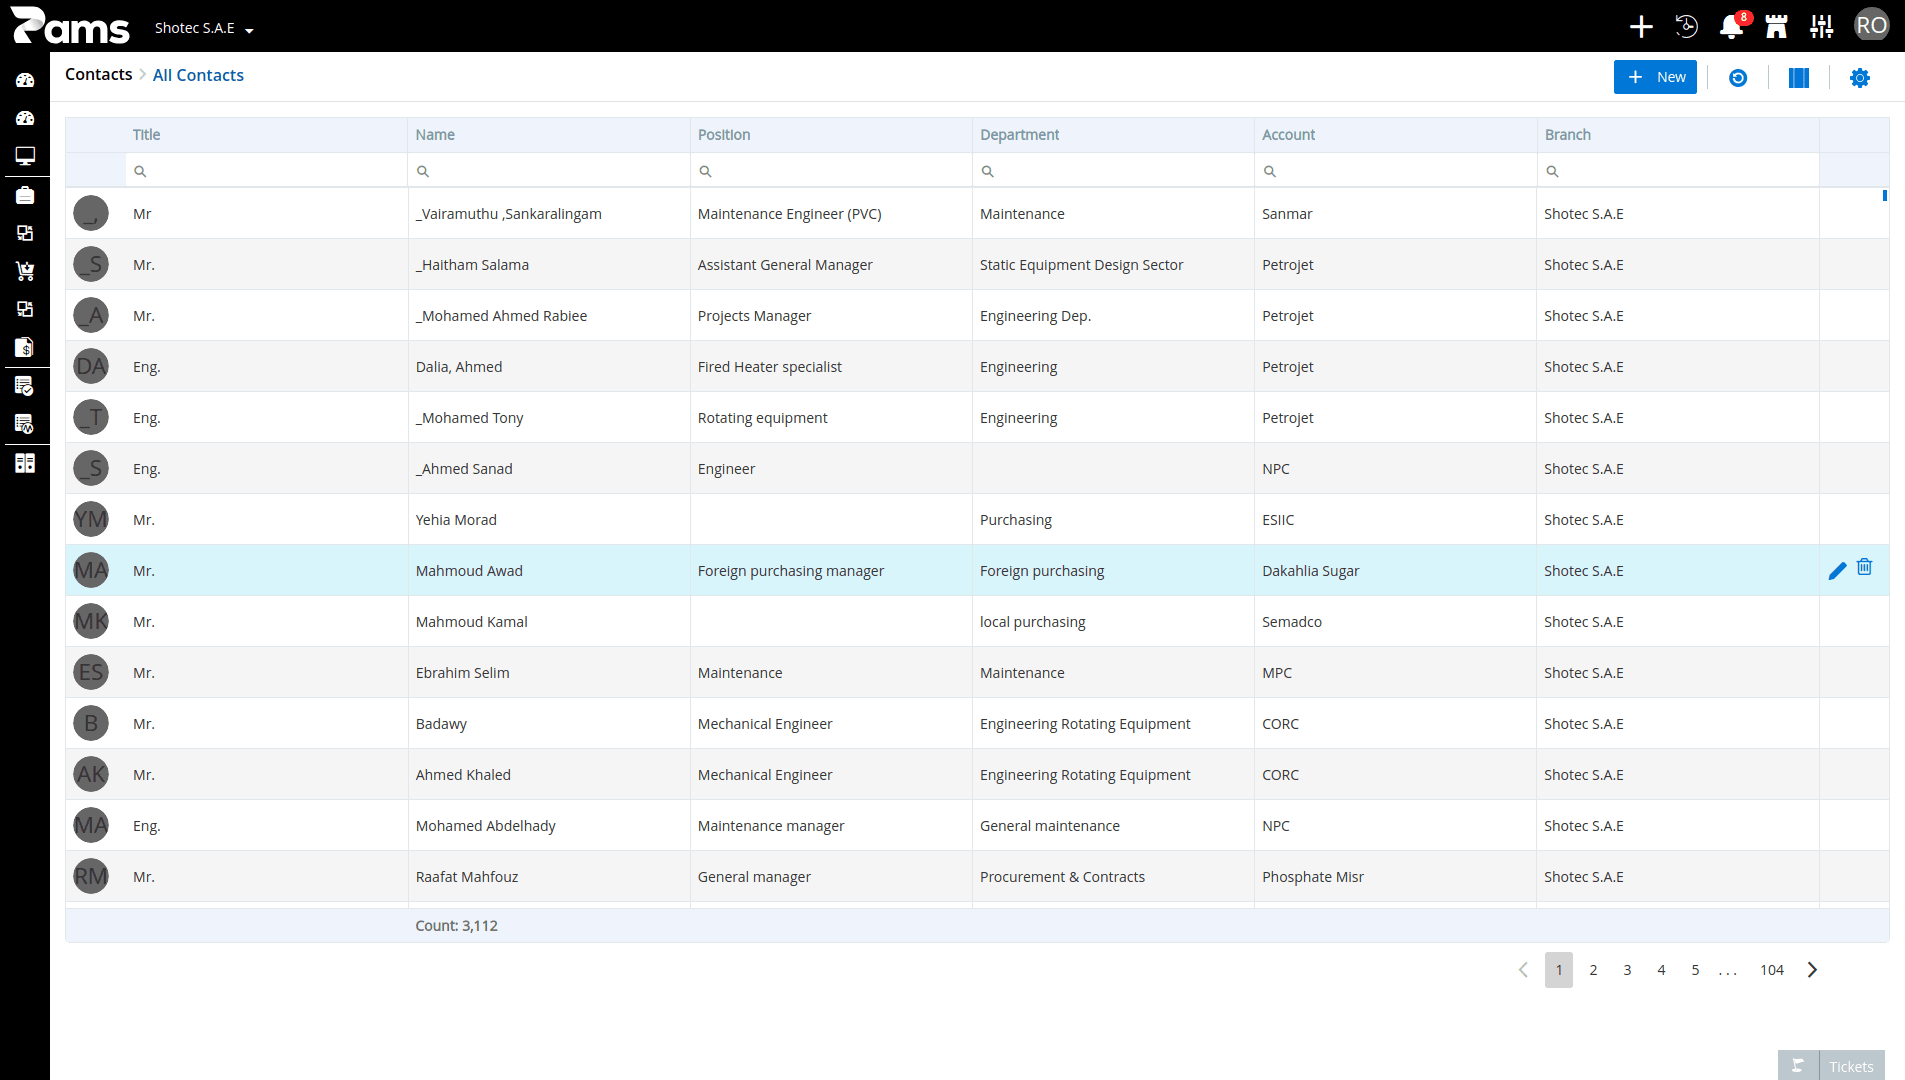Delete the Mahmoud Awad row with the trash icon
Image resolution: width=1905 pixels, height=1080 pixels.
point(1865,567)
